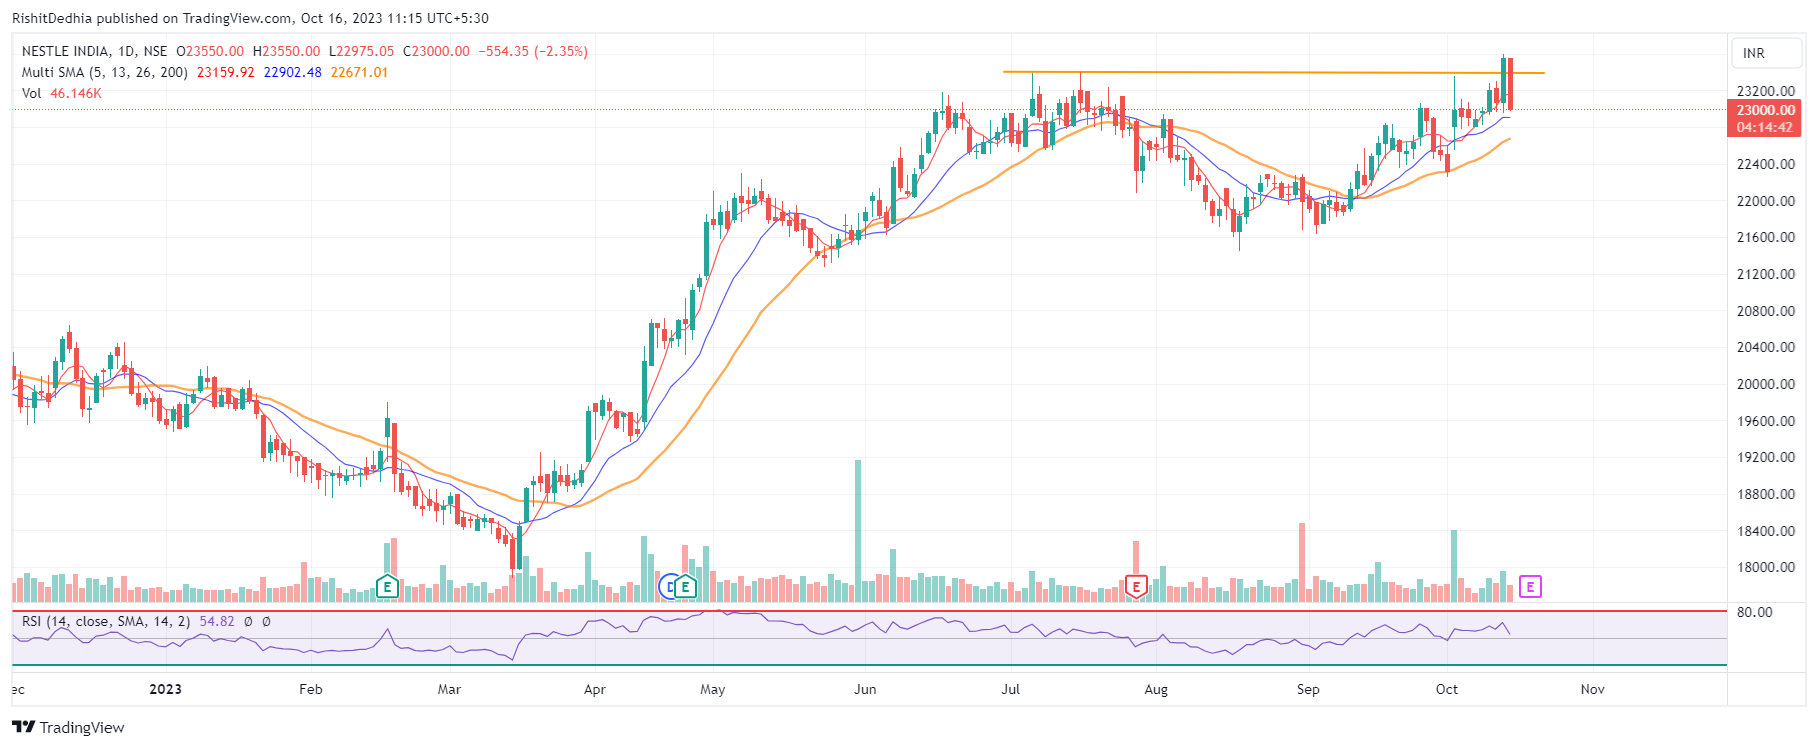Toggle the Vol indicator legend
This screenshot has height=748, width=1818.
coord(32,93)
